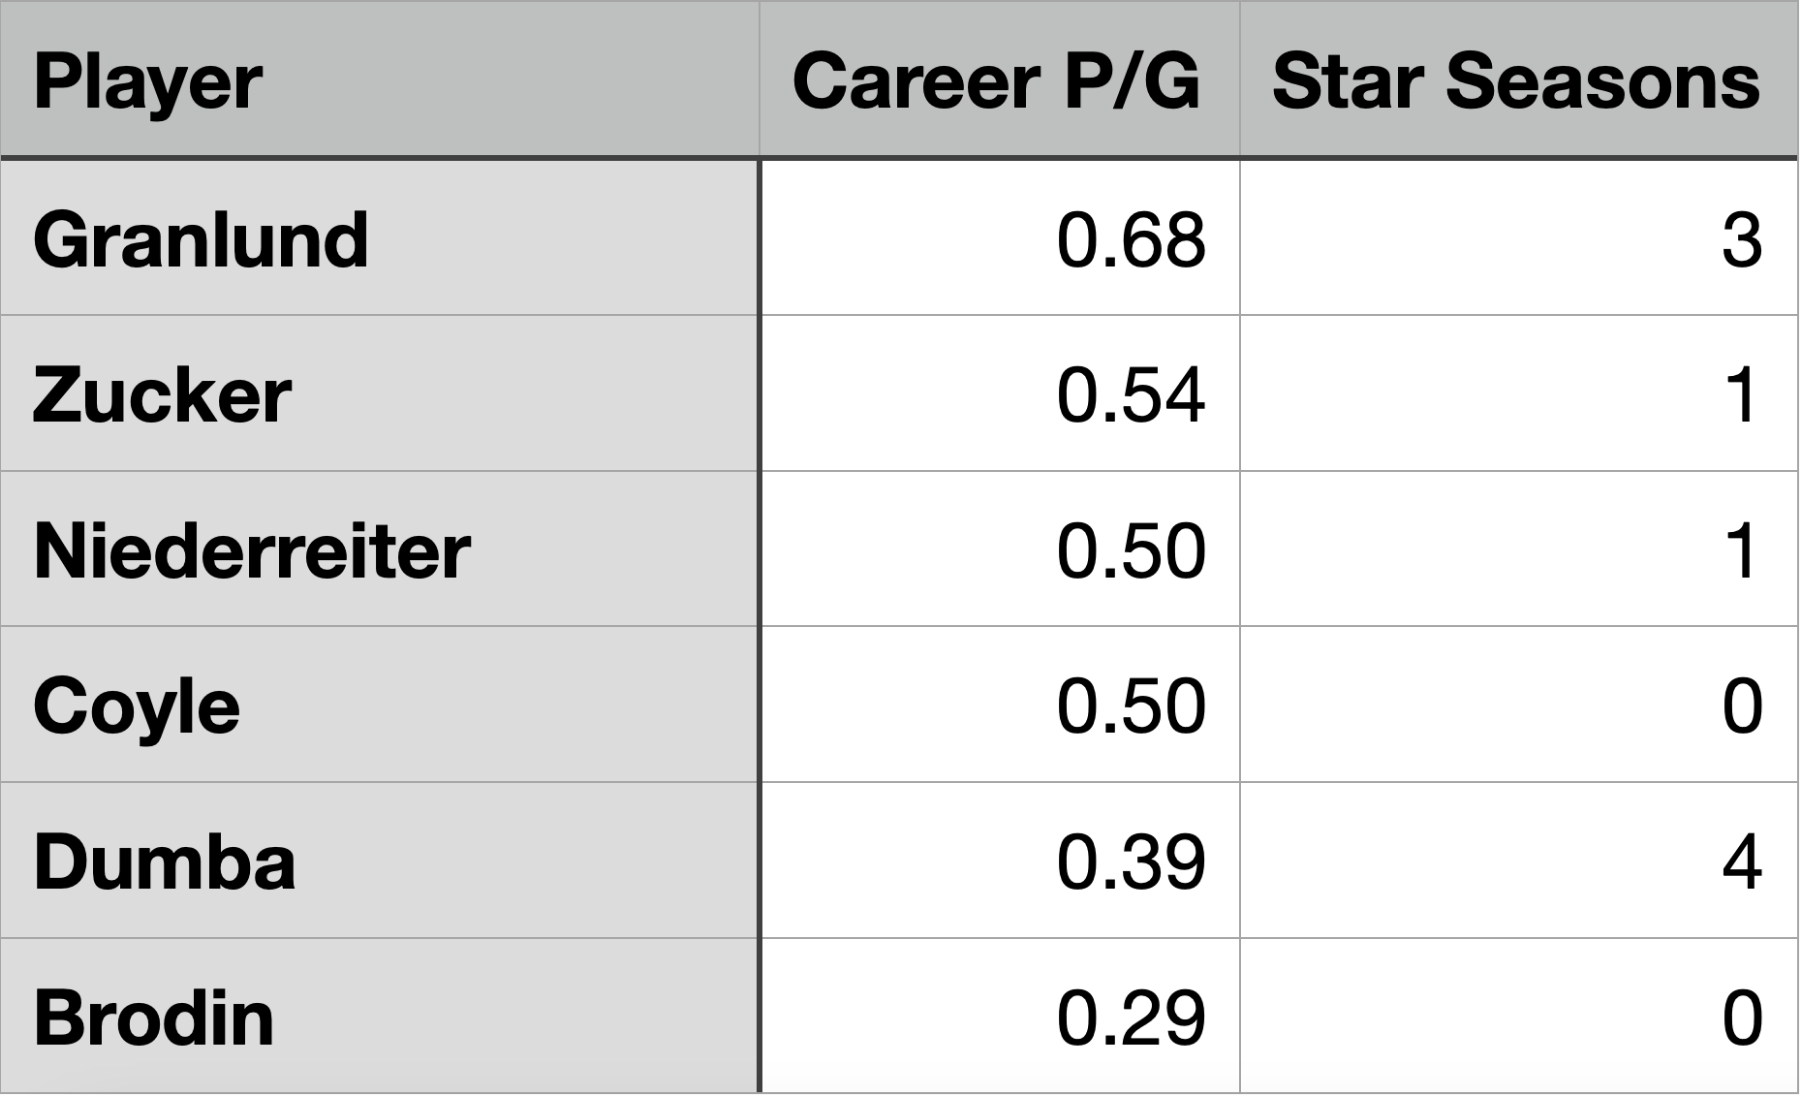Click Zucker's 0.54 career P/G cell

click(x=1130, y=395)
